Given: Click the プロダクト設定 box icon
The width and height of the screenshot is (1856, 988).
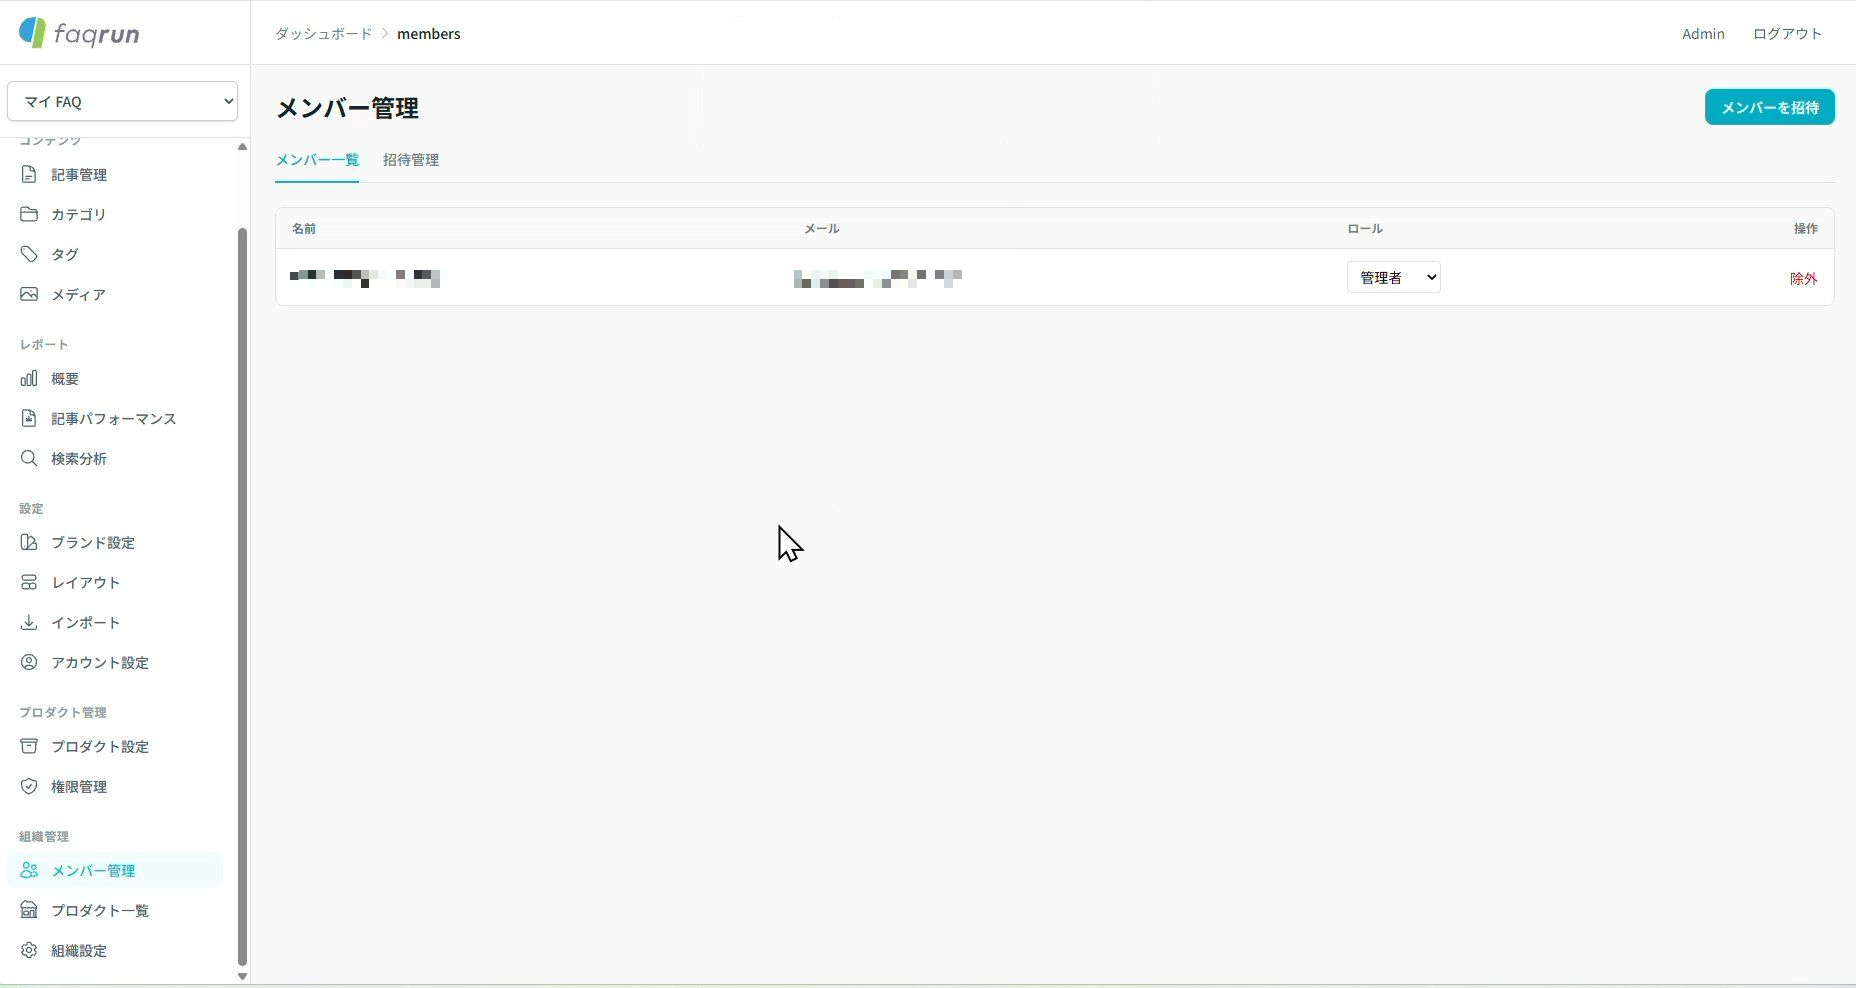Looking at the screenshot, I should pyautogui.click(x=29, y=746).
